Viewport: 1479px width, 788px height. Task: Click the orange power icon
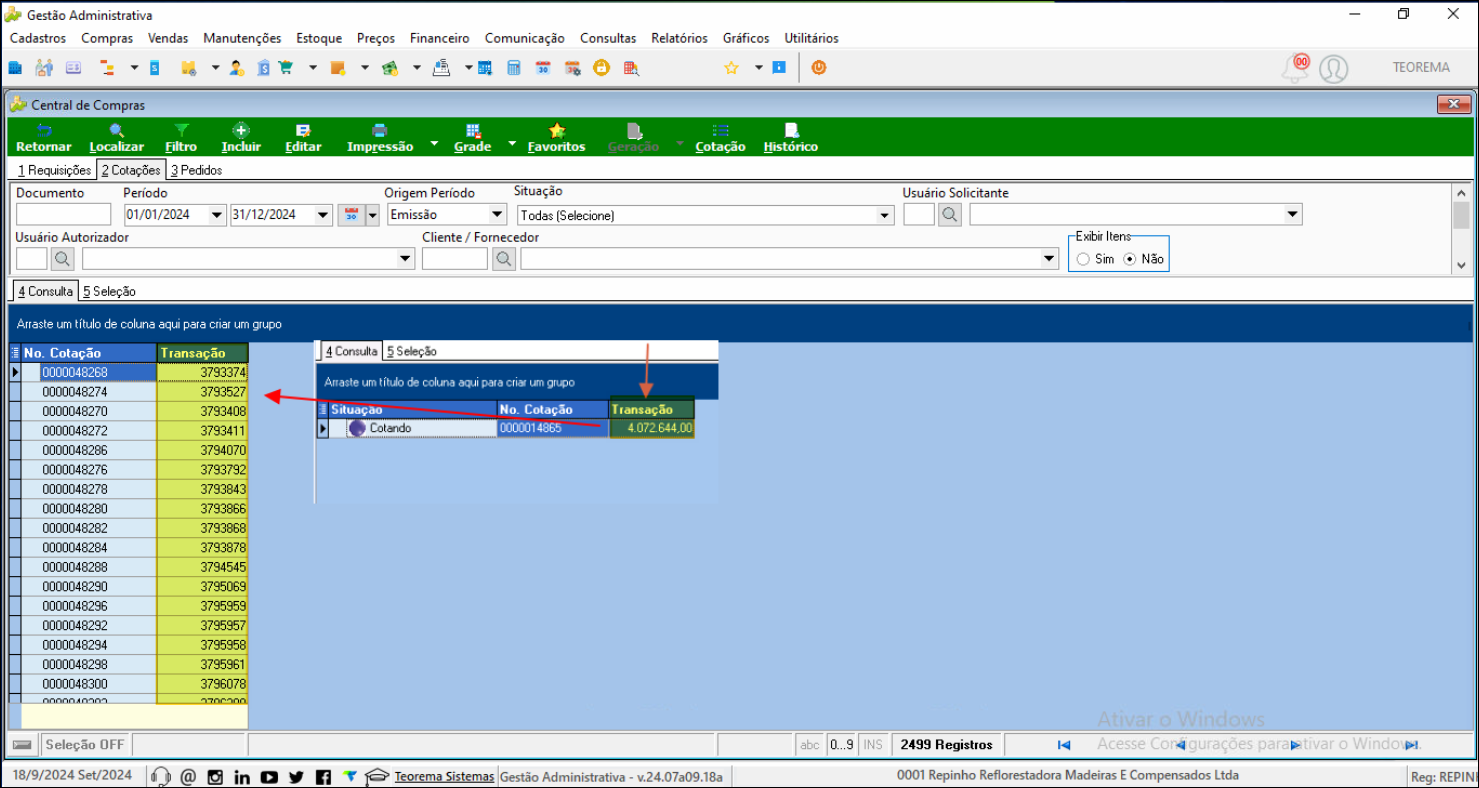(x=819, y=68)
